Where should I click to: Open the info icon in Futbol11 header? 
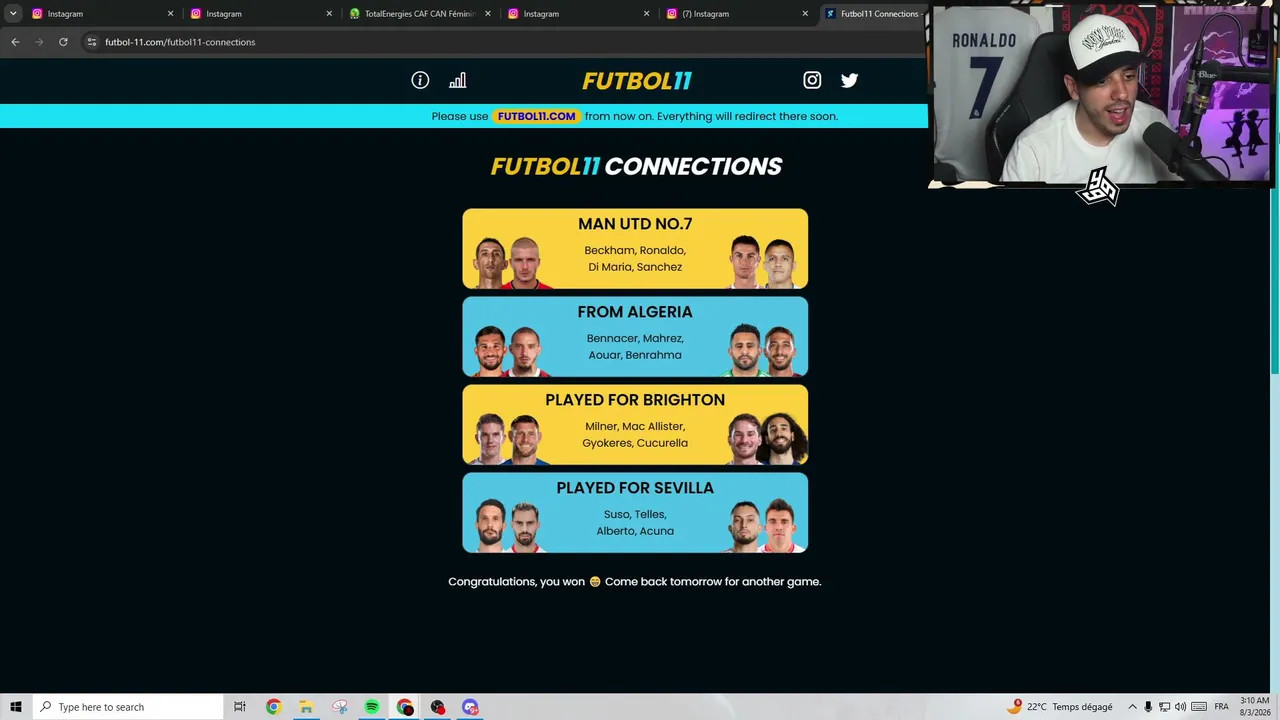pyautogui.click(x=420, y=80)
